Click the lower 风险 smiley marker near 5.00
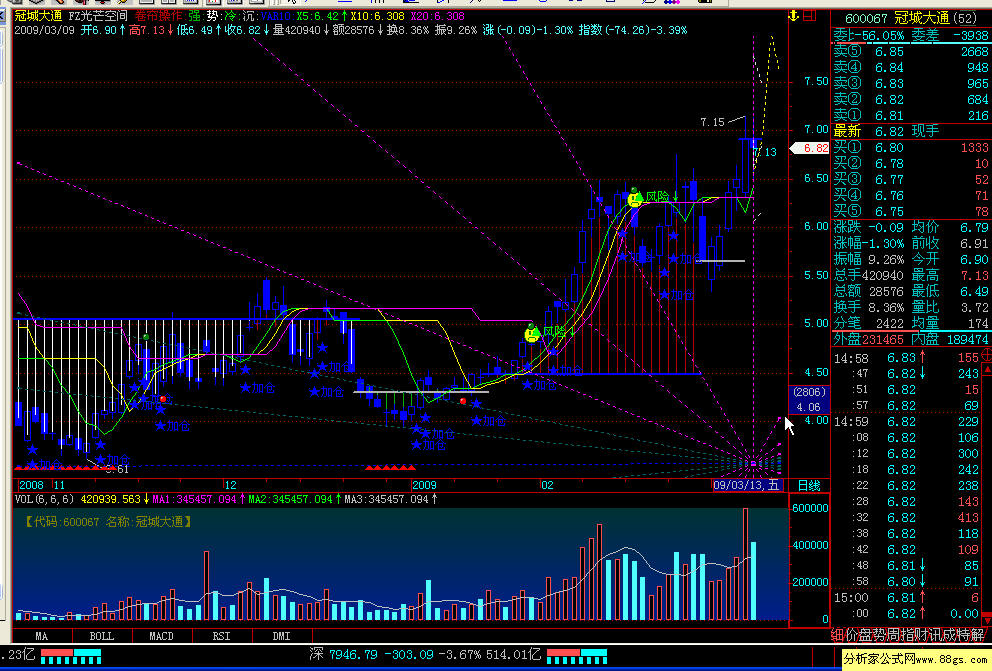The height and width of the screenshot is (671, 992). point(532,333)
